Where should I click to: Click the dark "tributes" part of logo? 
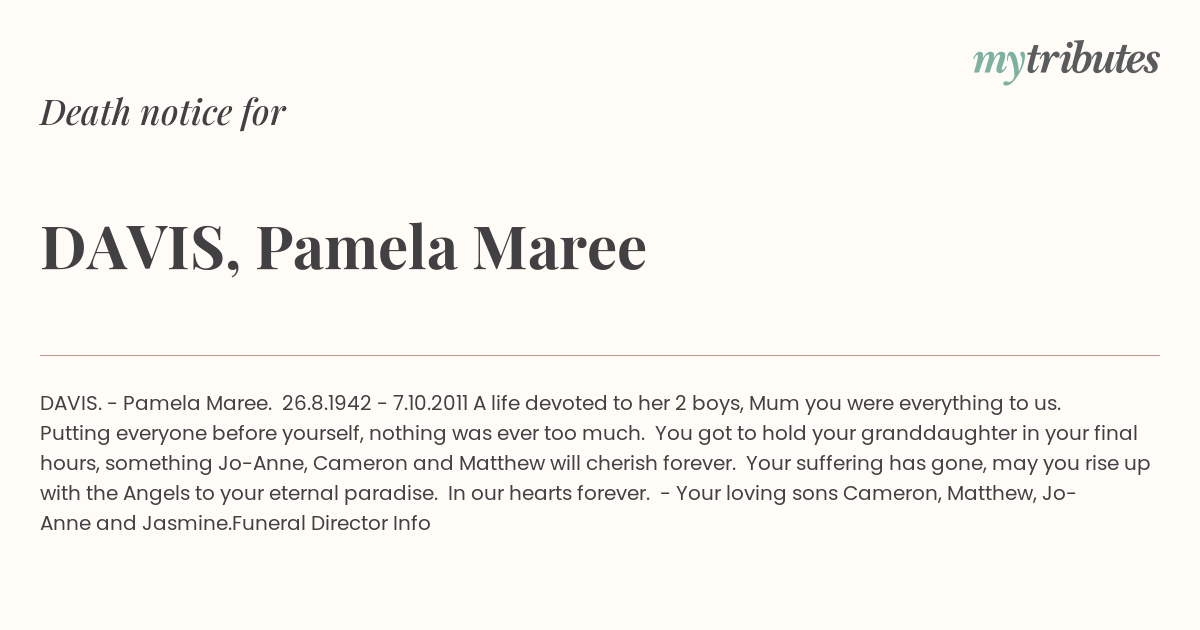(x=1093, y=59)
